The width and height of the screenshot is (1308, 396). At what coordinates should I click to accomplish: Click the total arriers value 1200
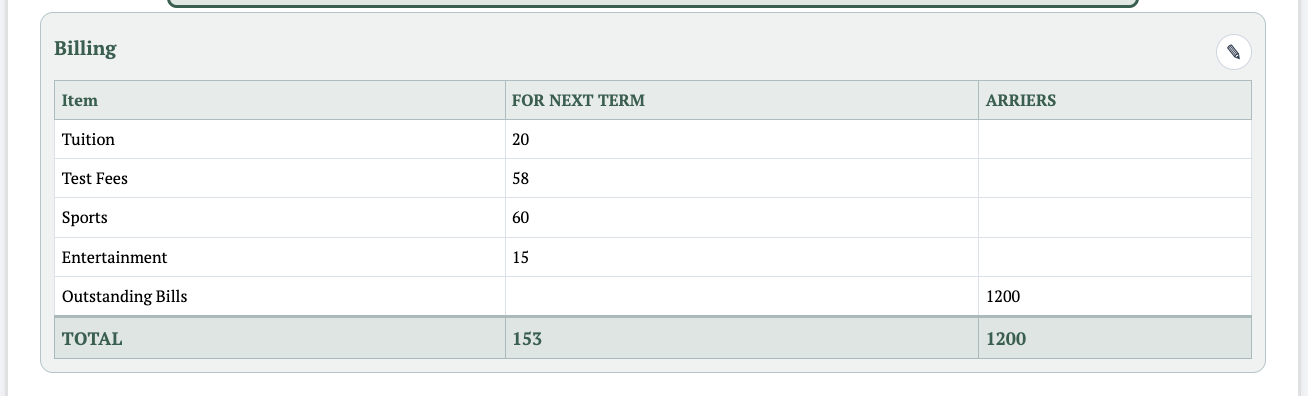tap(1006, 339)
